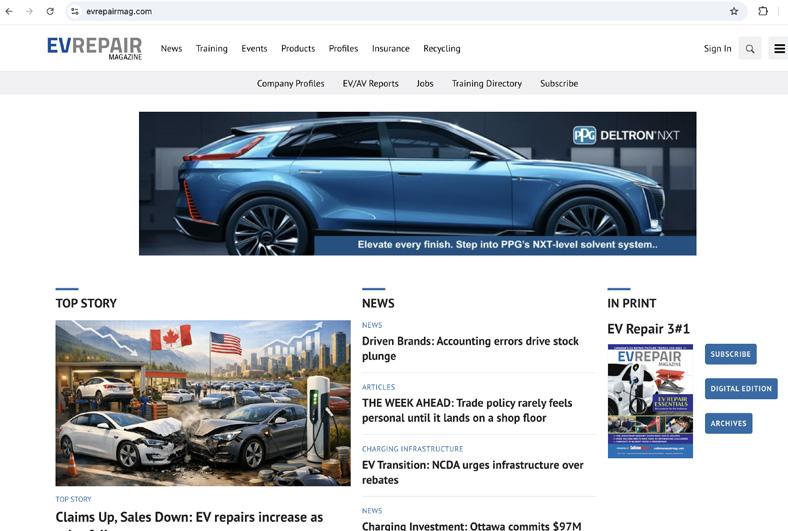
Task: Open the top story crash image
Action: (x=203, y=403)
